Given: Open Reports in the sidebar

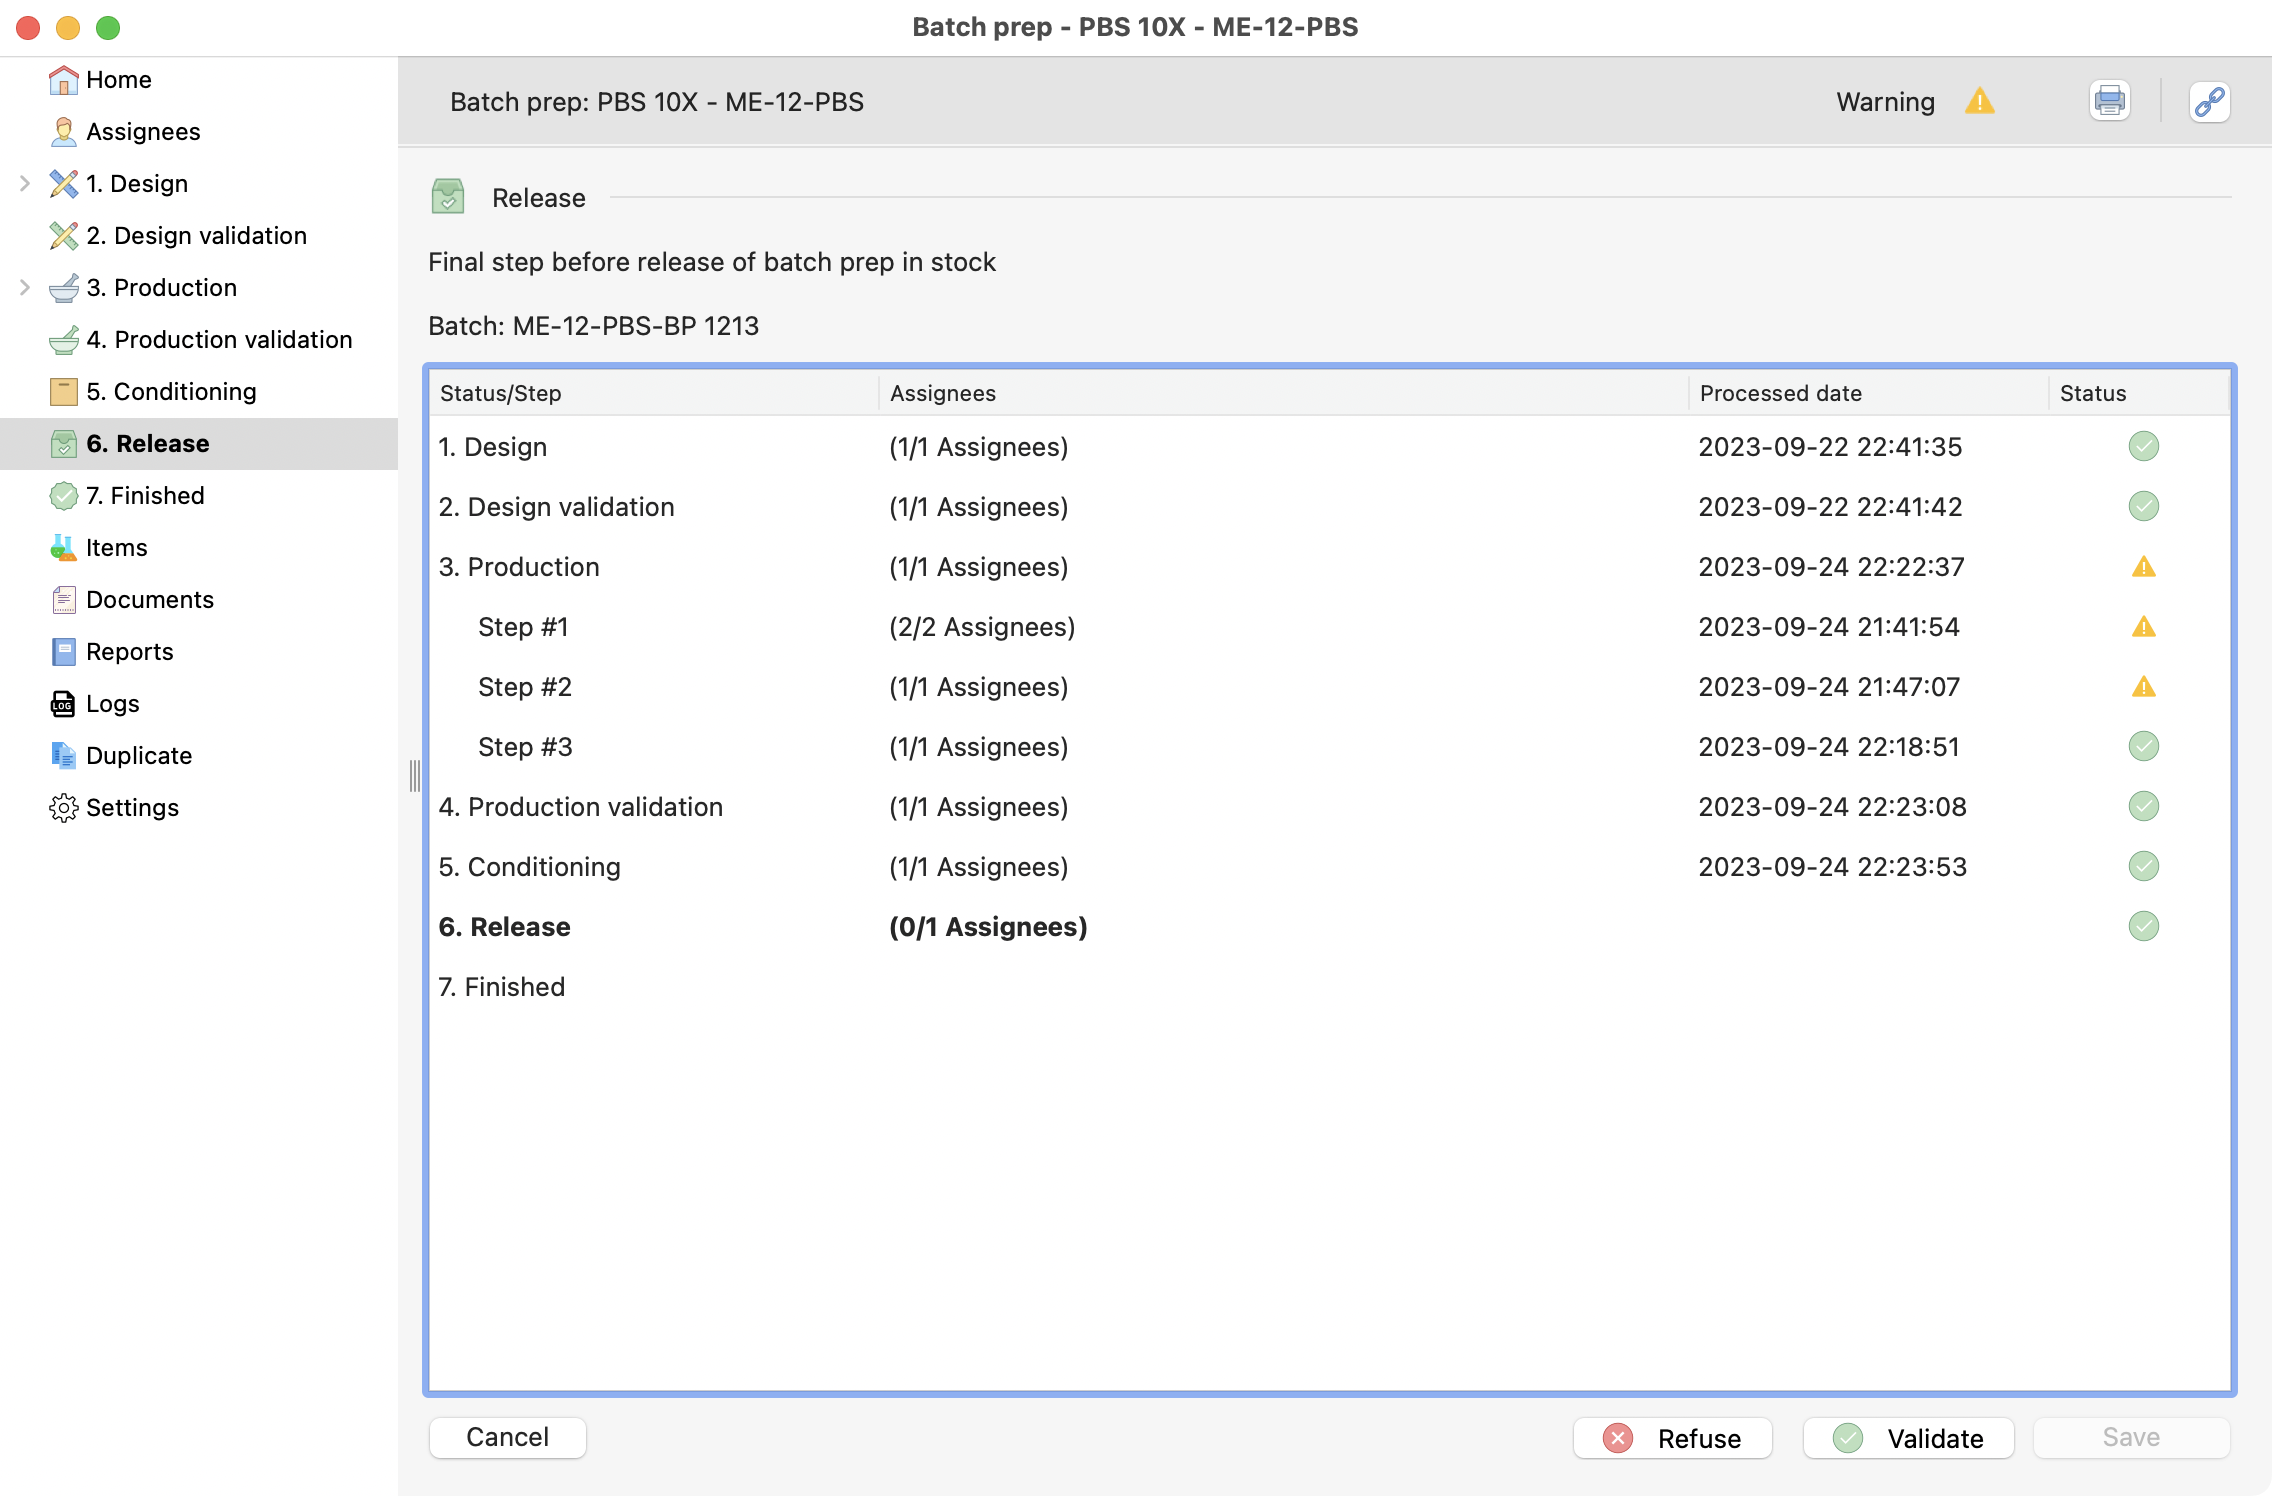Looking at the screenshot, I should tap(199, 652).
